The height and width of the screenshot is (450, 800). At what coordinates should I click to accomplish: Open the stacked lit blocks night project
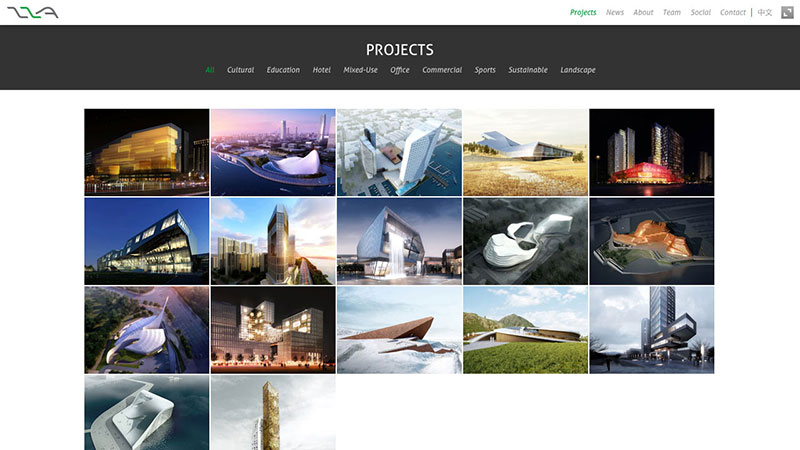point(273,330)
